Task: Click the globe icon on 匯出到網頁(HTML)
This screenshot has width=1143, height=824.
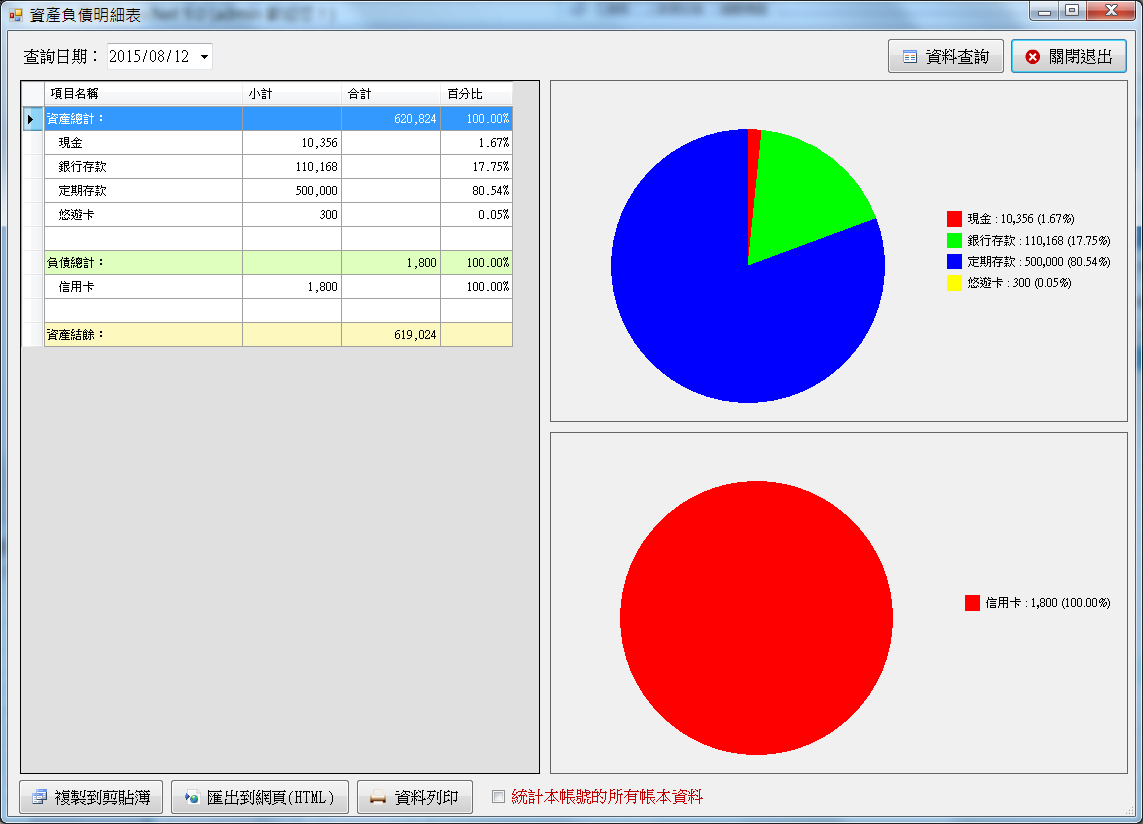Action: pos(191,797)
